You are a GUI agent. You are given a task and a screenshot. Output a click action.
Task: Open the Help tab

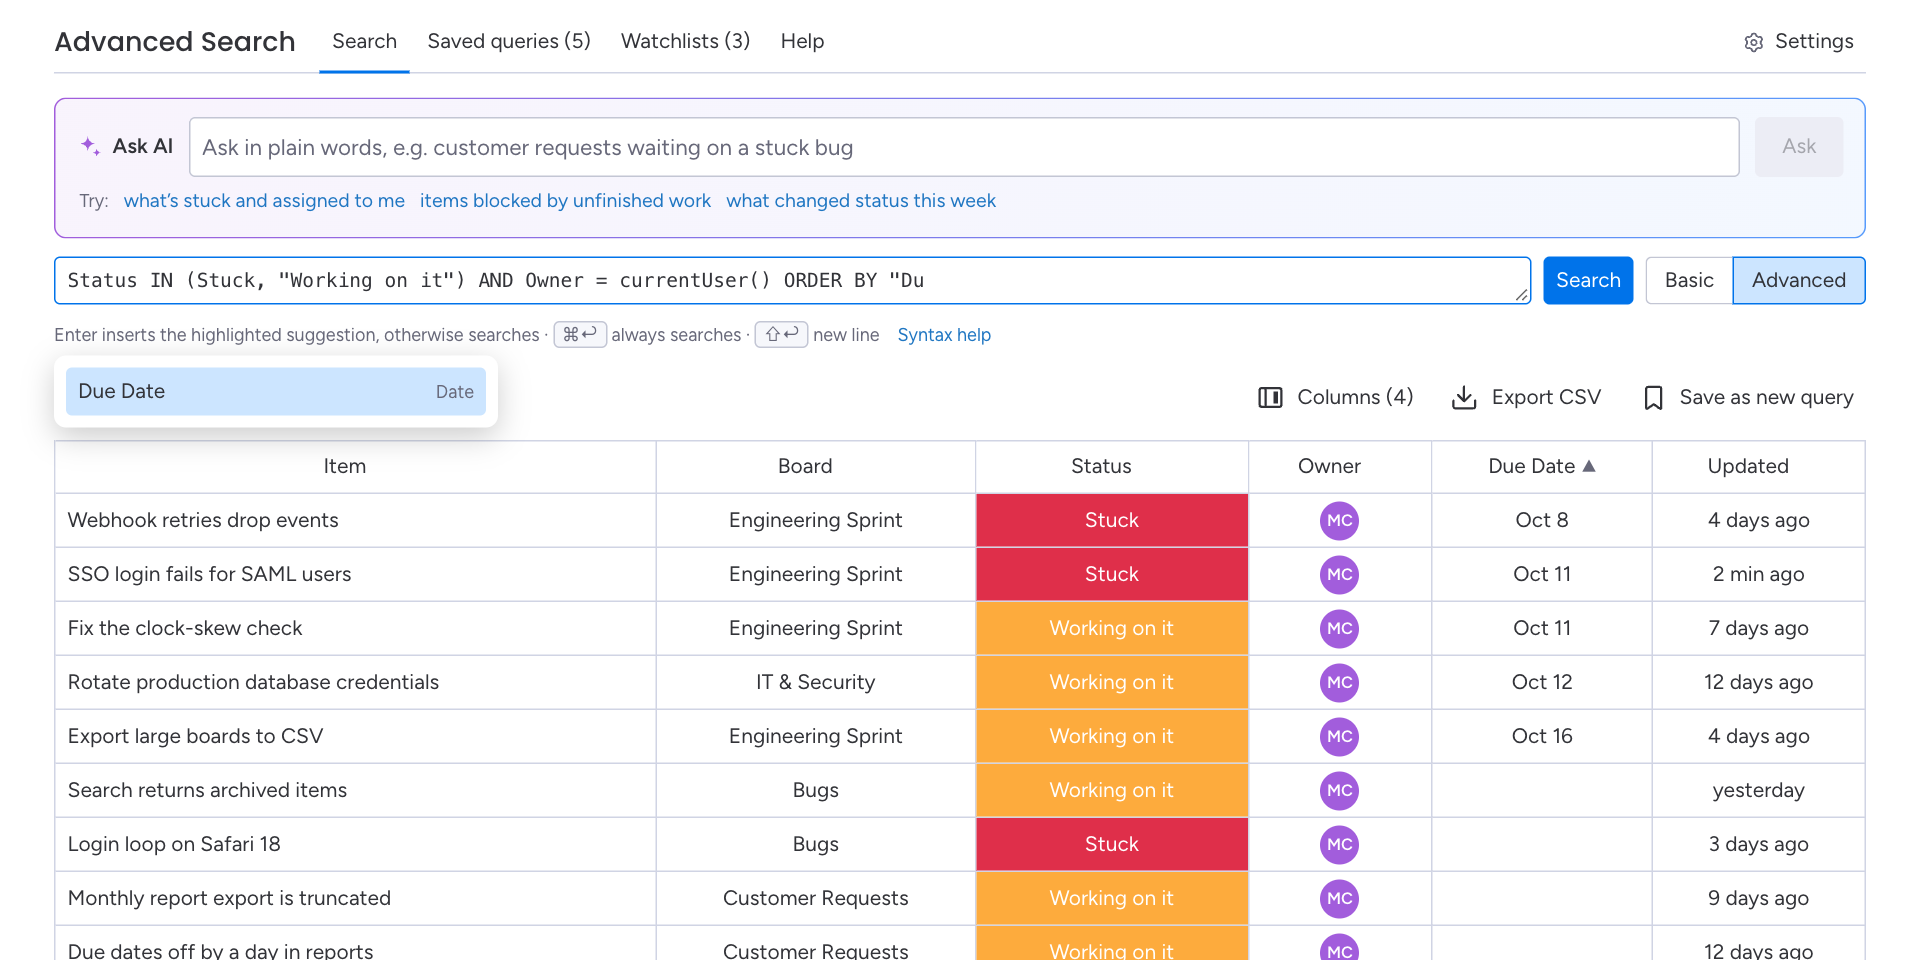(802, 41)
